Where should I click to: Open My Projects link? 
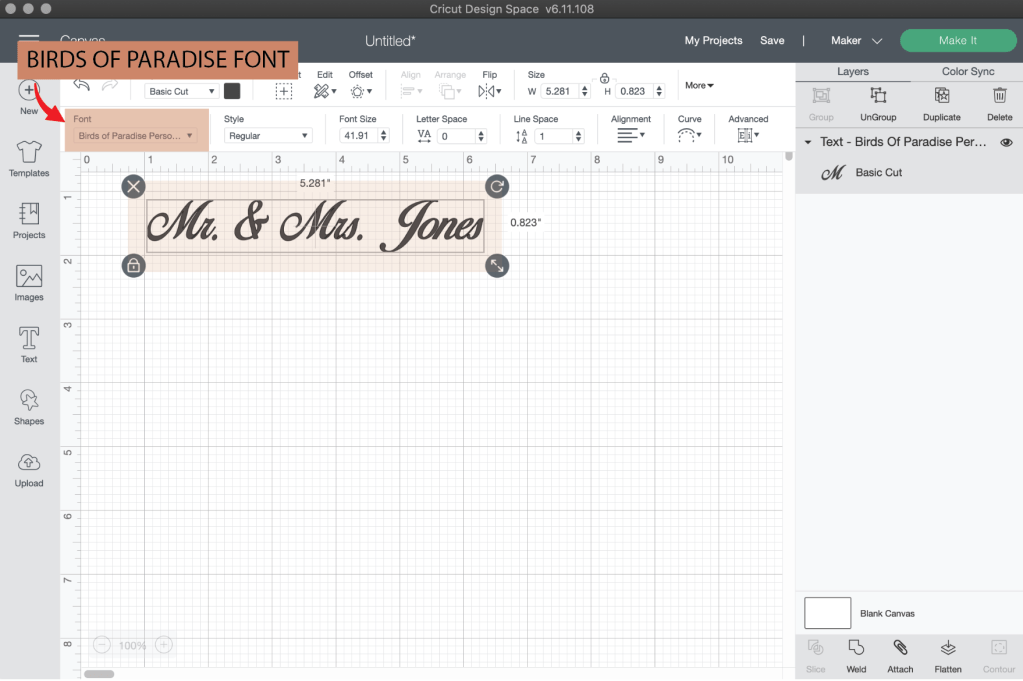[713, 41]
